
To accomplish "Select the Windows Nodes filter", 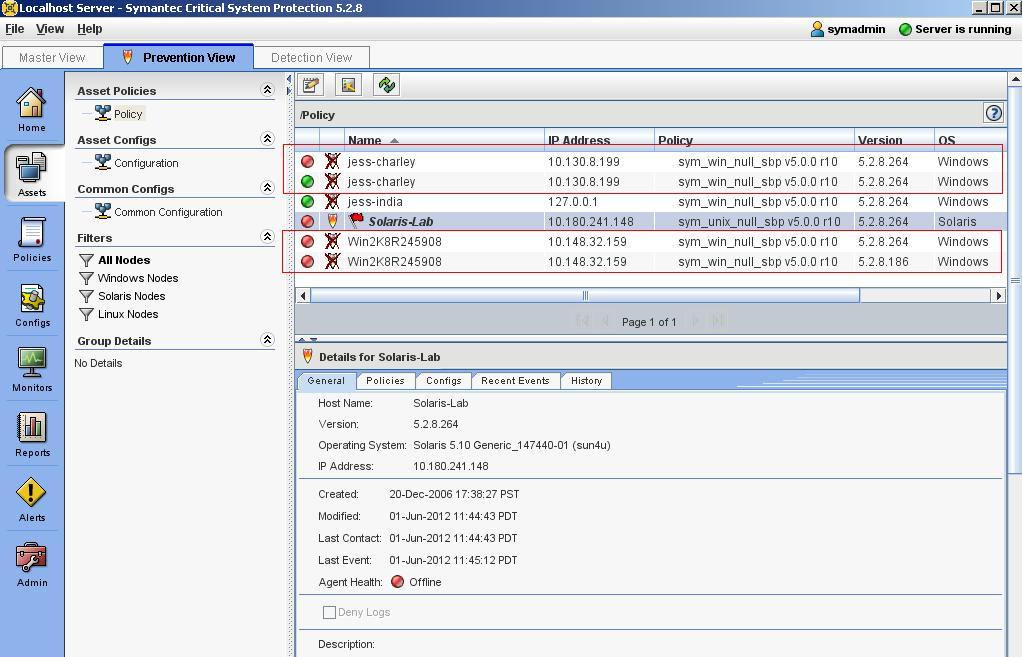I will point(138,278).
